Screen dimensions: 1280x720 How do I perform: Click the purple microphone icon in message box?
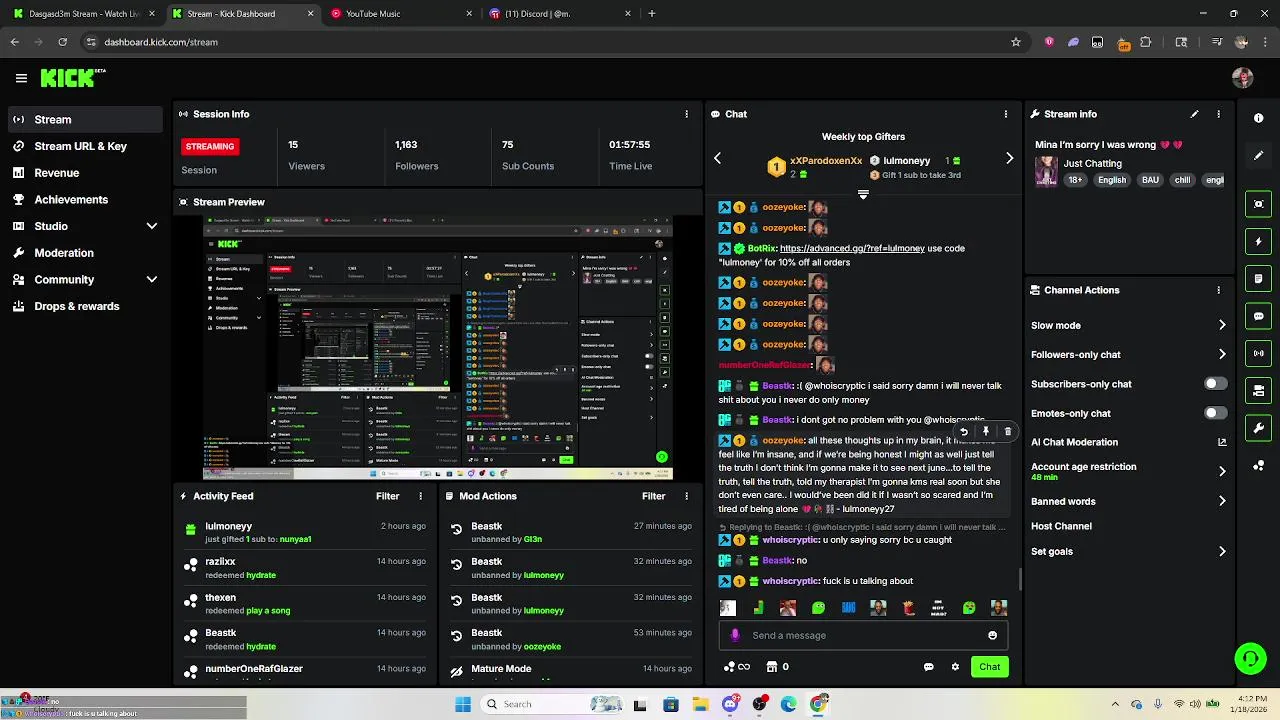coord(735,635)
